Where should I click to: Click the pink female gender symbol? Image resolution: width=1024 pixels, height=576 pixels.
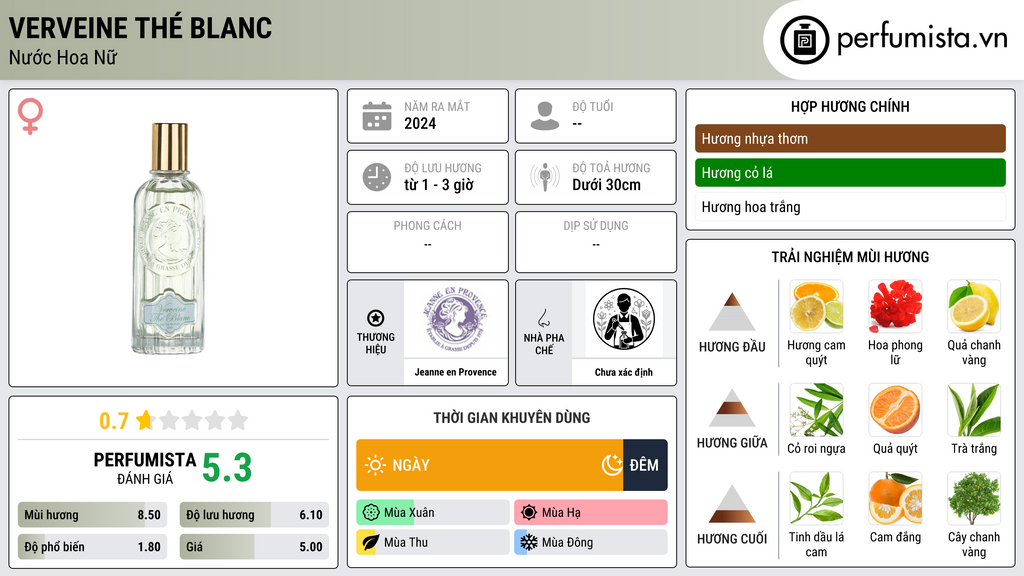[30, 116]
